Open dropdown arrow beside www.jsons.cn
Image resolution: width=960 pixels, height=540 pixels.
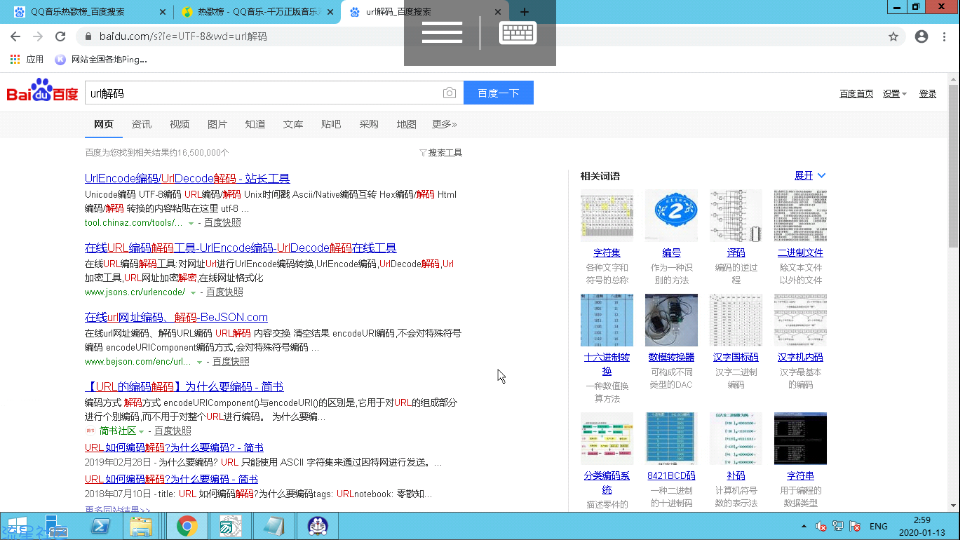click(x=193, y=293)
